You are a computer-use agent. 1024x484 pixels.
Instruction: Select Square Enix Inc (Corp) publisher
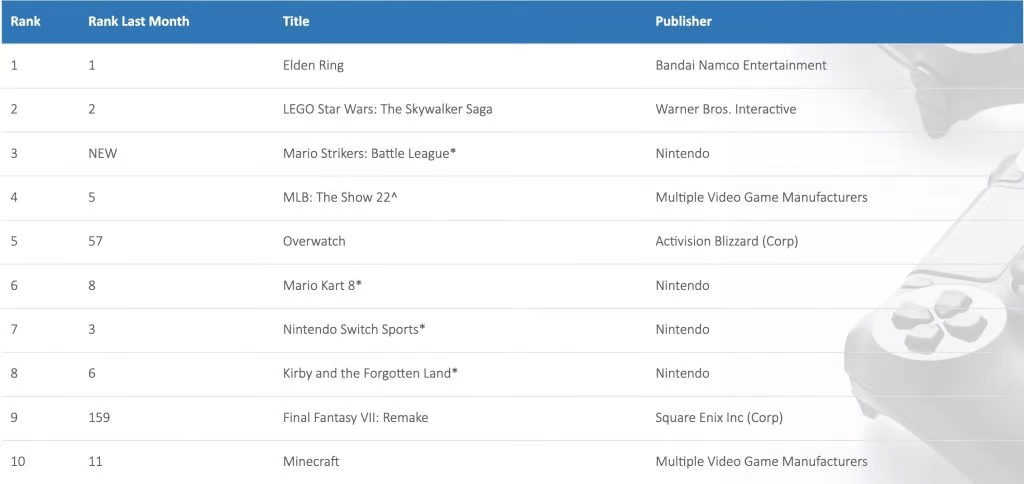point(719,417)
